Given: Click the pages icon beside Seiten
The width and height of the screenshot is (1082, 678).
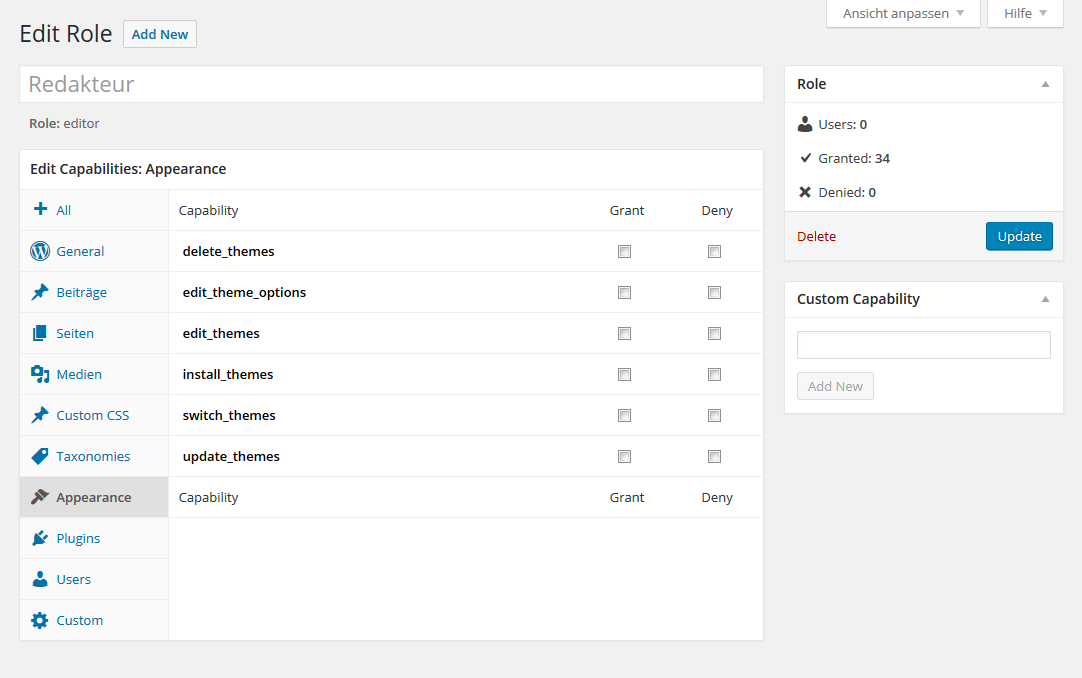Looking at the screenshot, I should (40, 333).
